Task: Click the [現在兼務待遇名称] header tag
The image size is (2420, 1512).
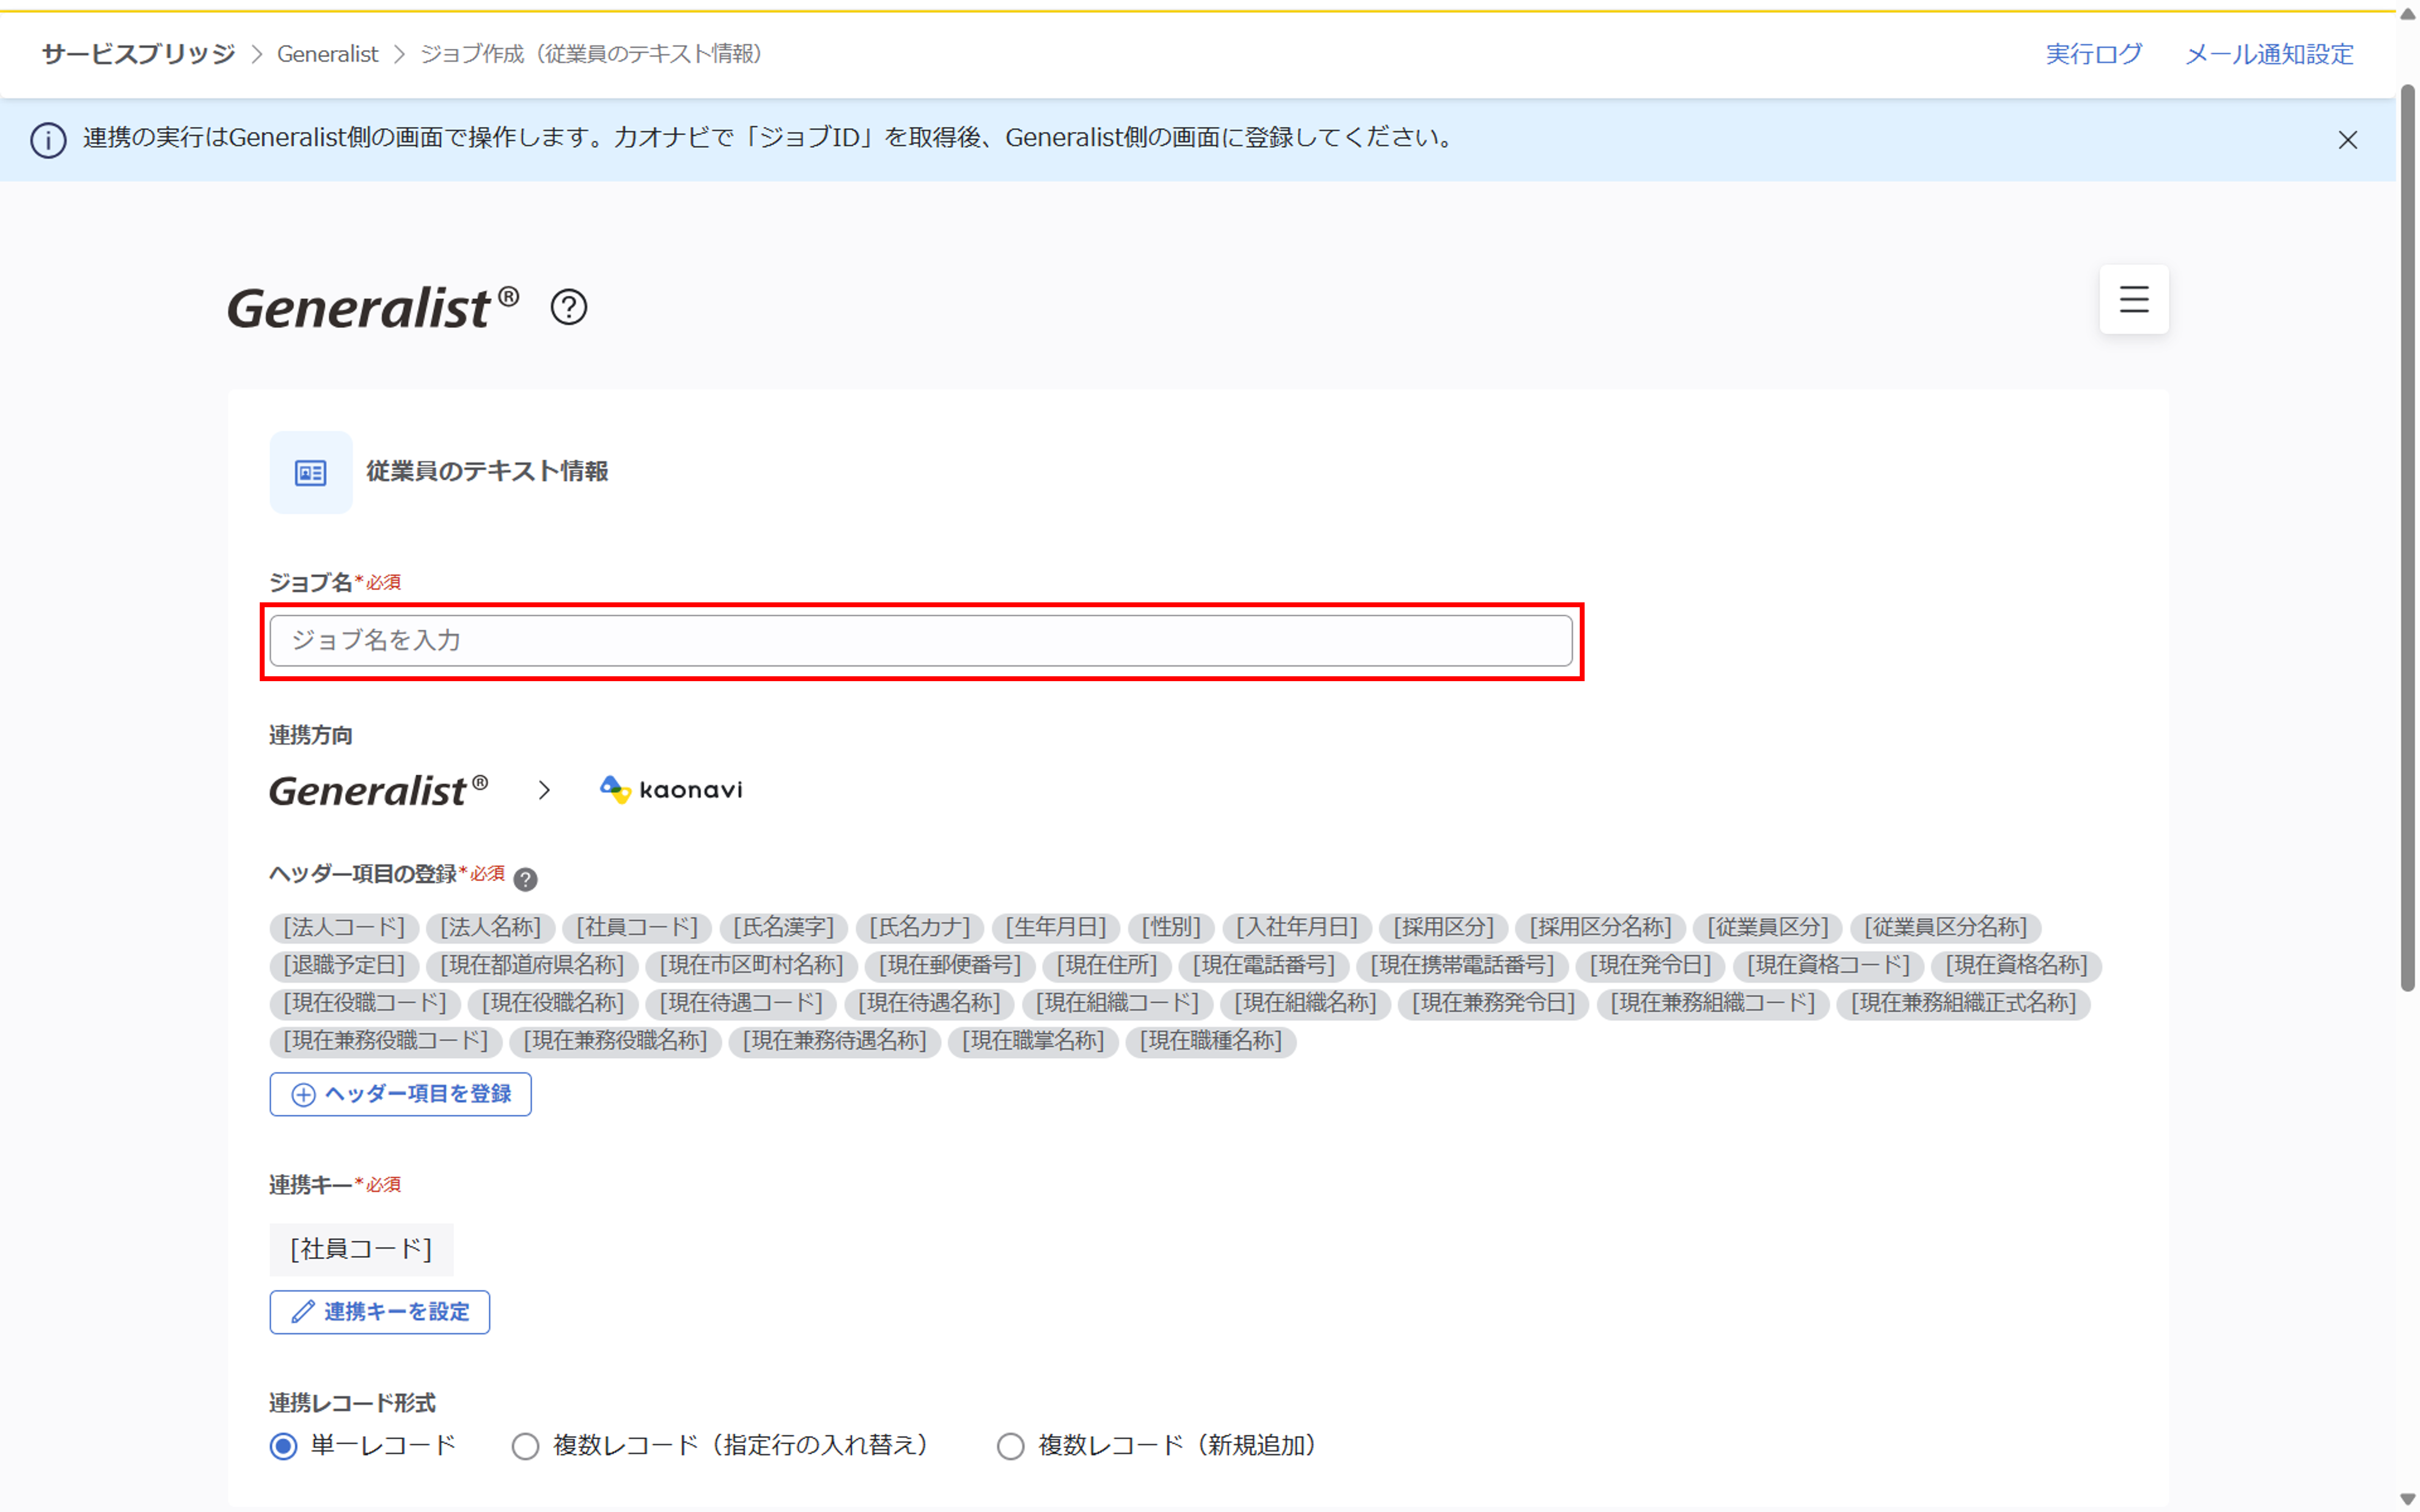Action: [834, 1041]
